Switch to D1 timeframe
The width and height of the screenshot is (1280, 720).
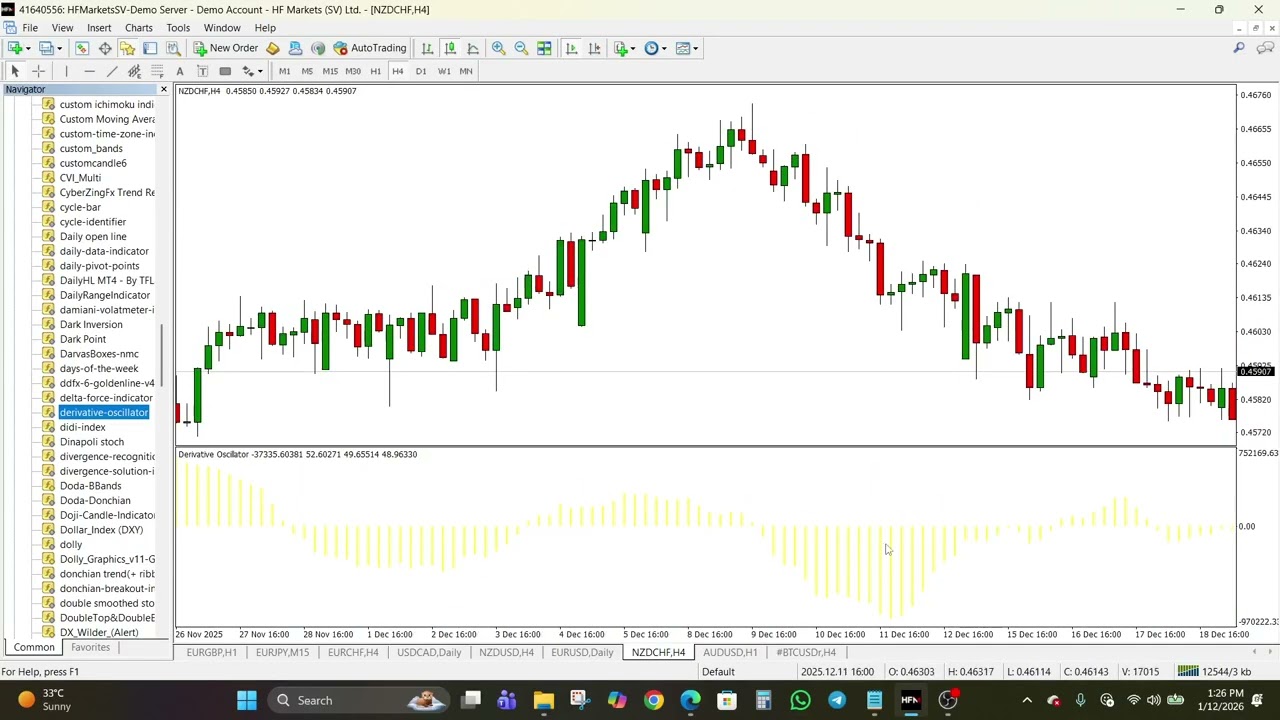point(421,71)
